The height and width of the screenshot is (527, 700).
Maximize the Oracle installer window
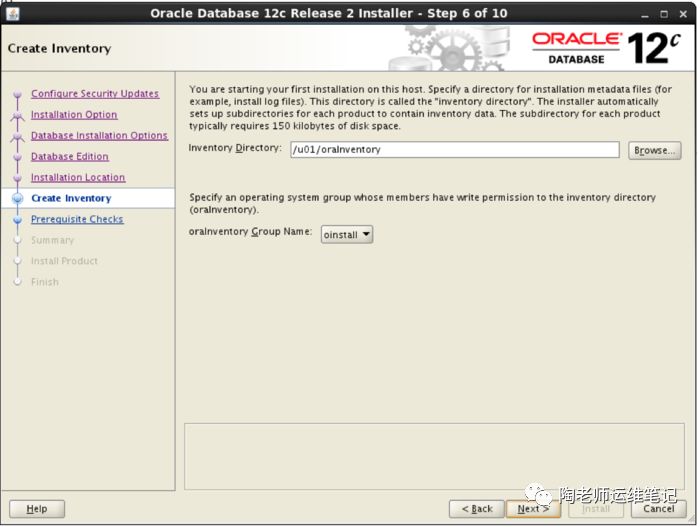pyautogui.click(x=664, y=14)
